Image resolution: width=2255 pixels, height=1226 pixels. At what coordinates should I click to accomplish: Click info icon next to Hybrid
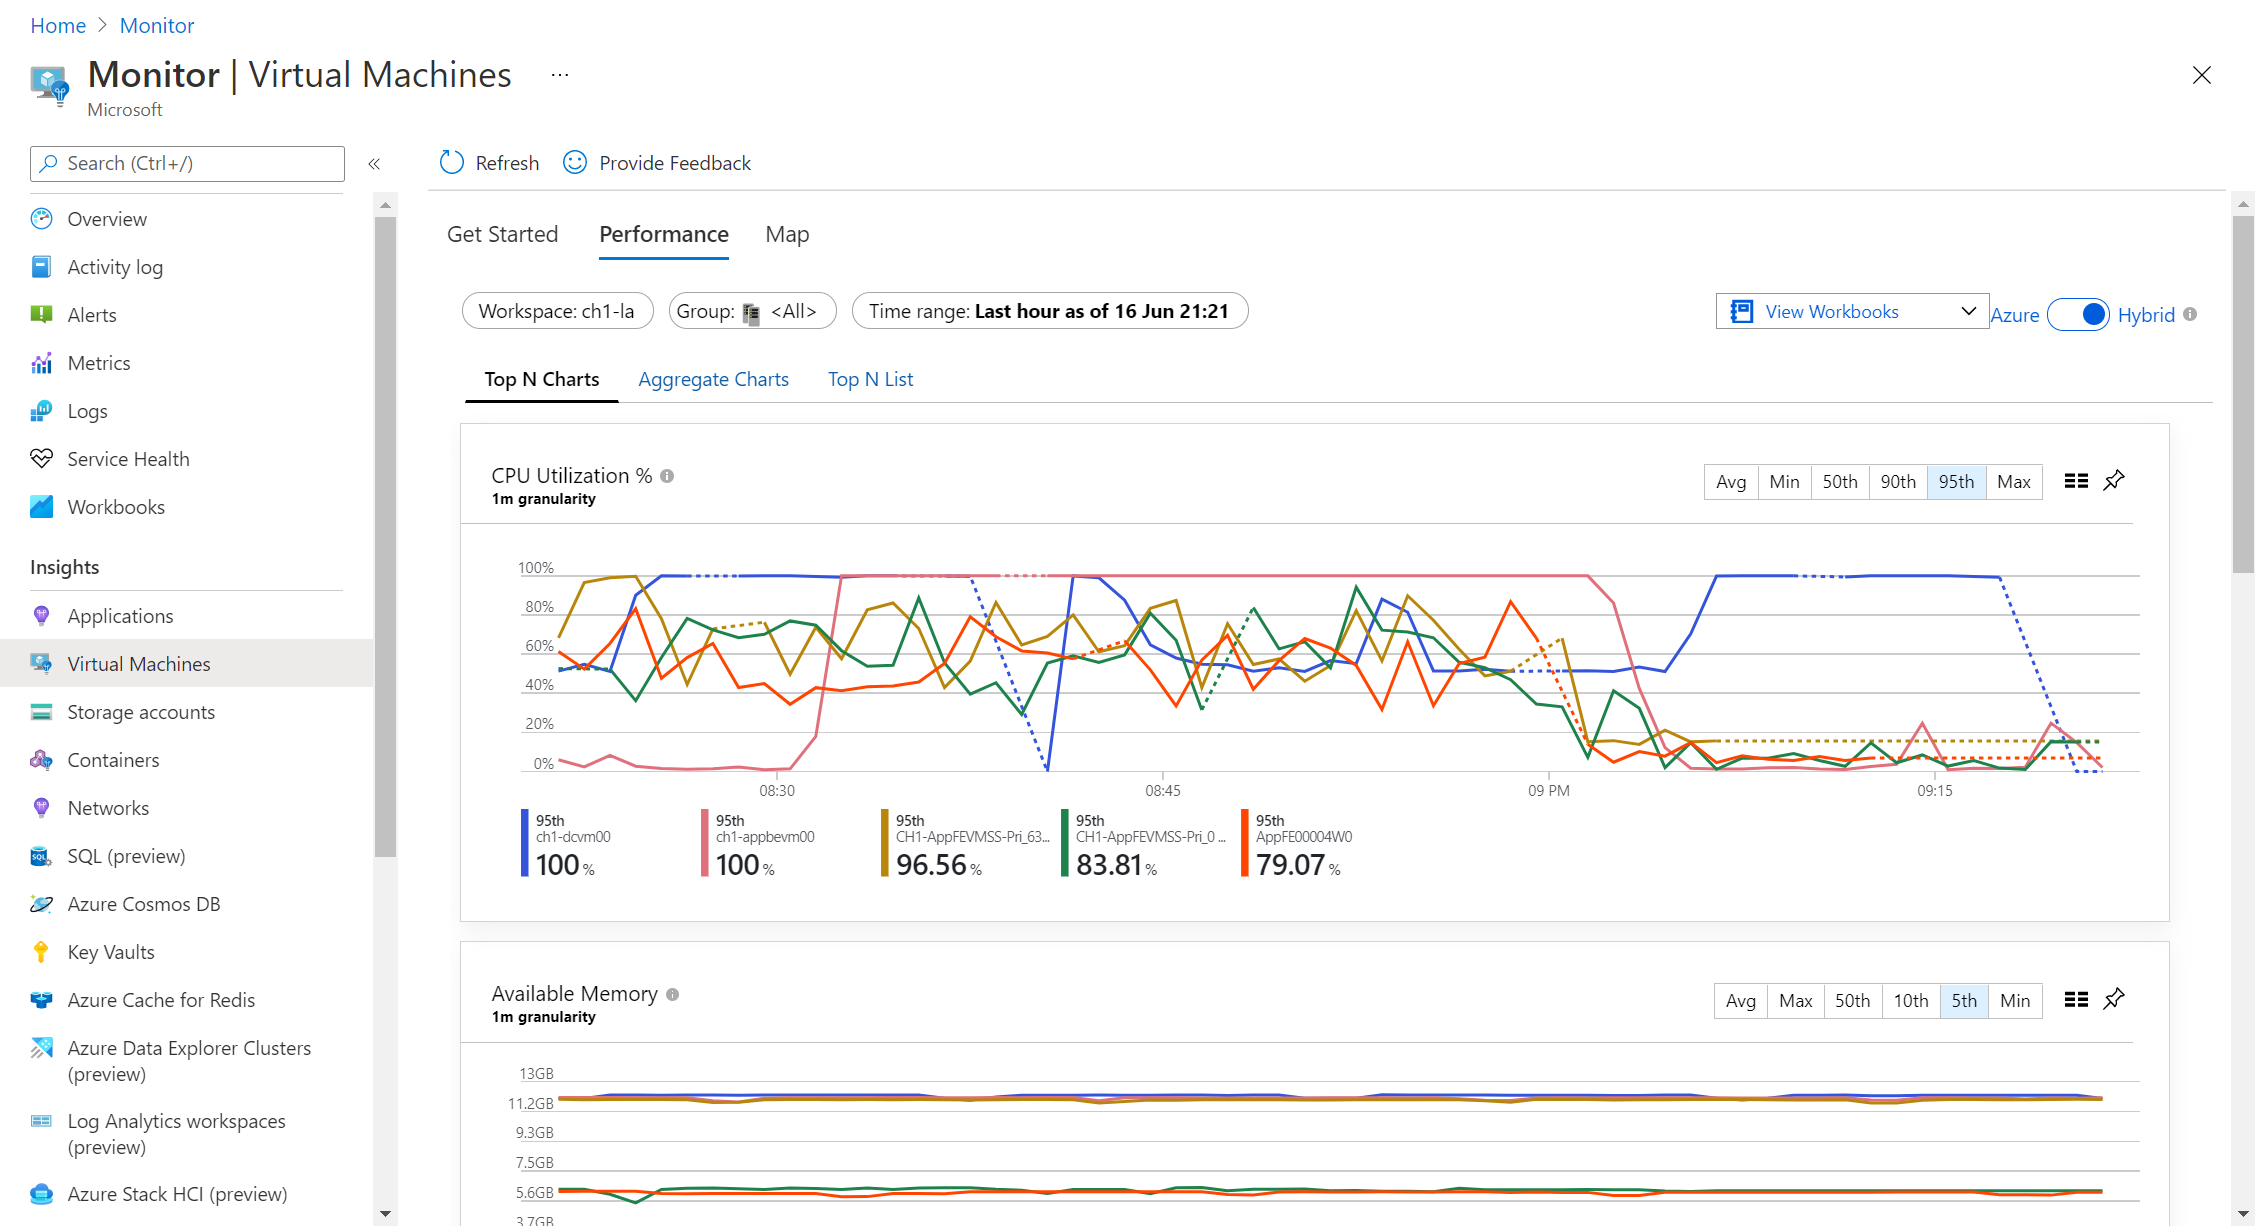(x=2190, y=314)
